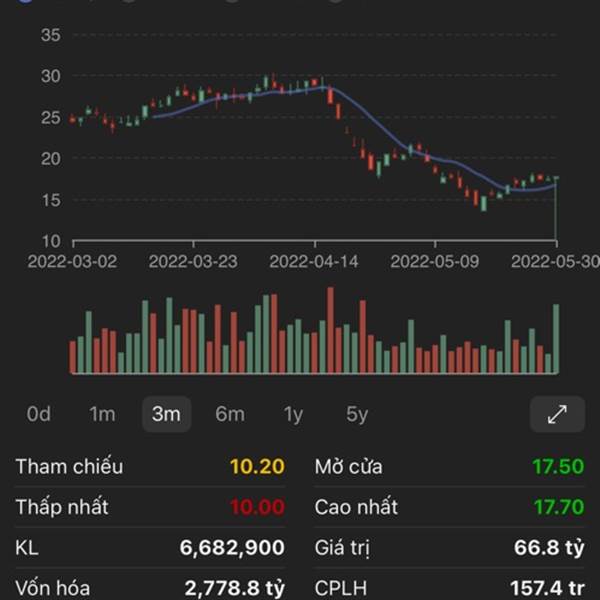Click the Tham chiếu value 10.20

[x=257, y=466]
